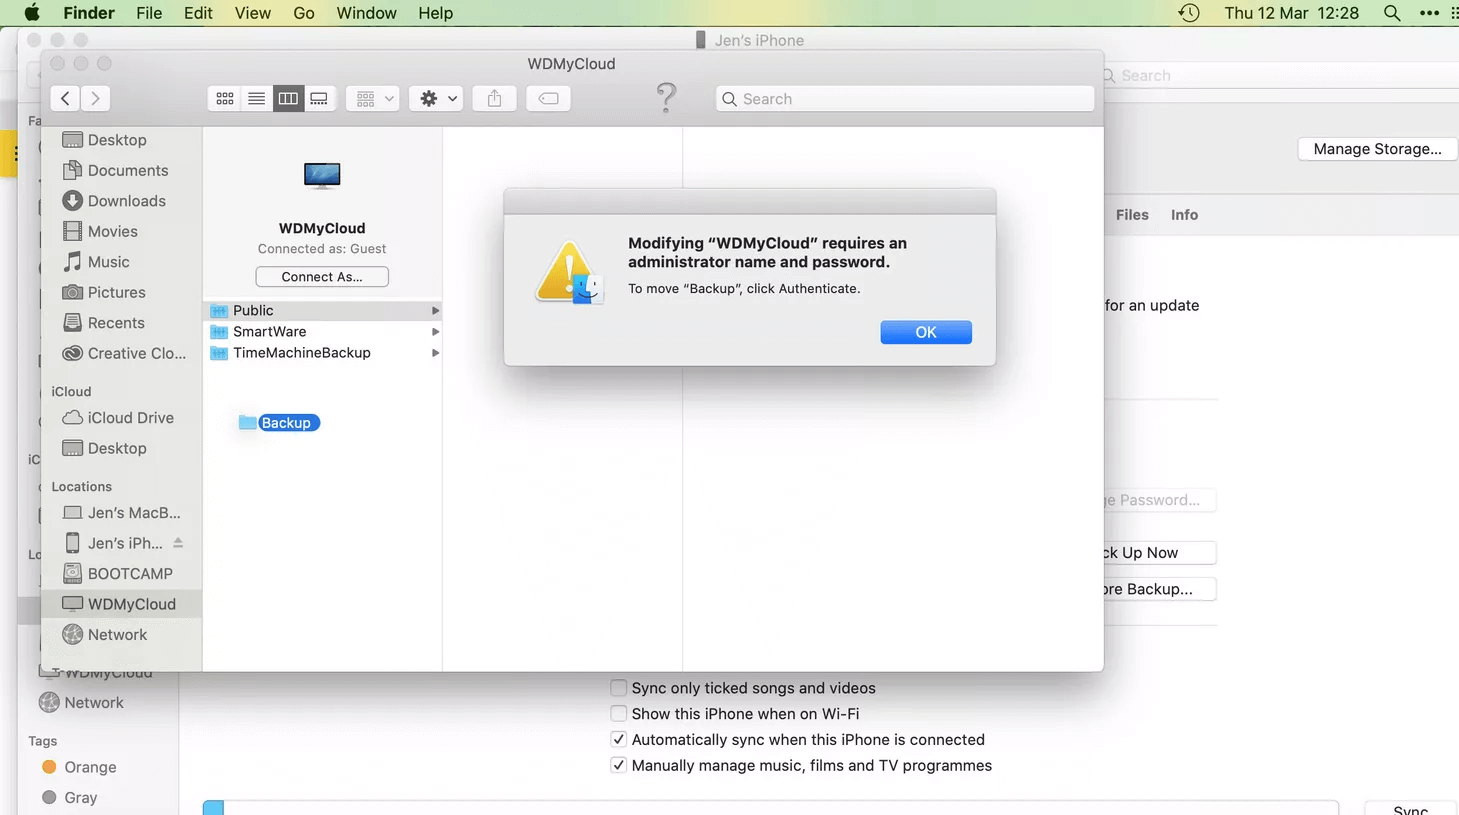This screenshot has height=815, width=1459.
Task: Open Creative Cloud Files in the sidebar
Action: (x=124, y=353)
